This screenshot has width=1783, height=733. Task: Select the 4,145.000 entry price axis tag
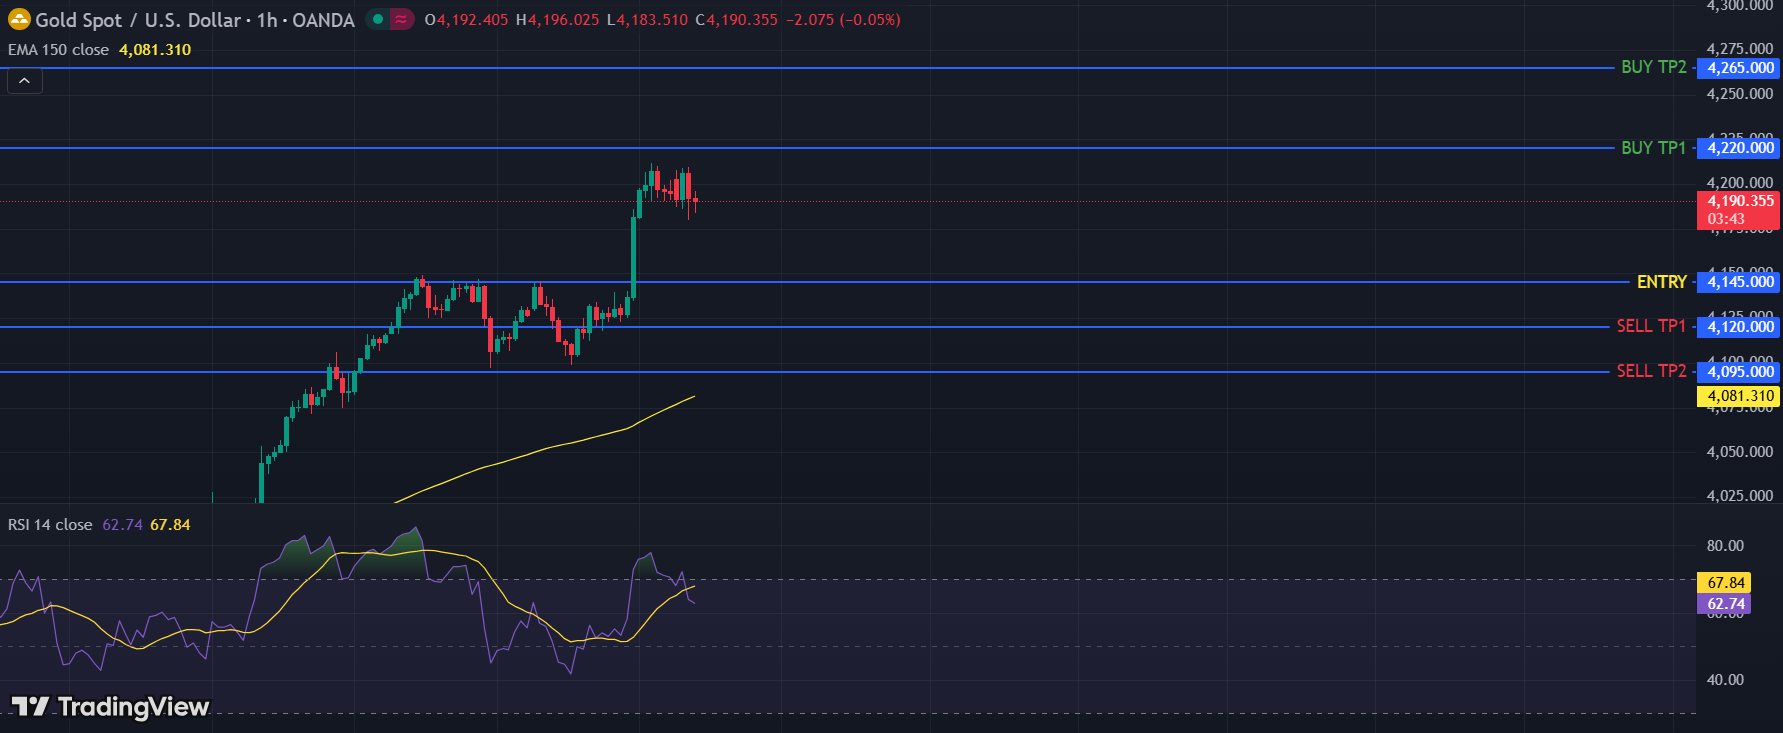pos(1740,282)
